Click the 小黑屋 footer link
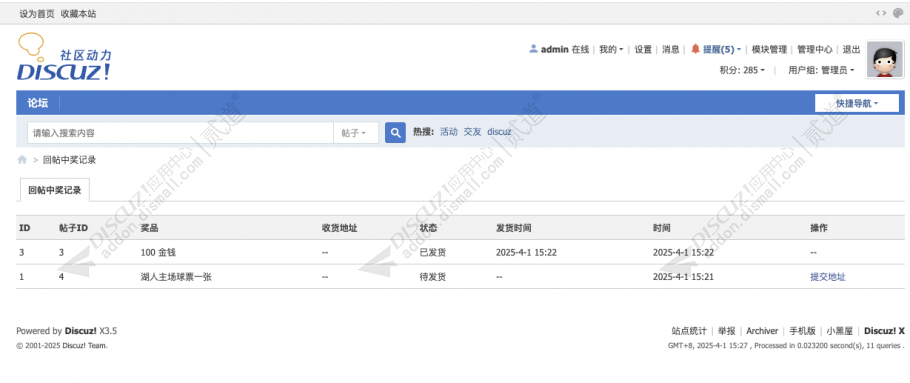Image resolution: width=910 pixels, height=383 pixels. point(840,331)
